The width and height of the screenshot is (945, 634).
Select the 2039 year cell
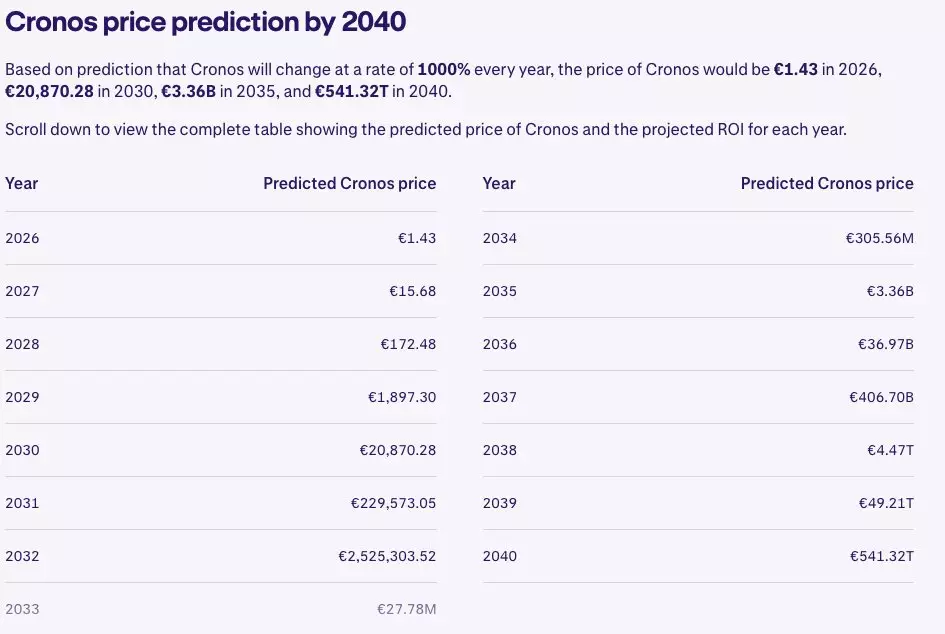point(499,503)
